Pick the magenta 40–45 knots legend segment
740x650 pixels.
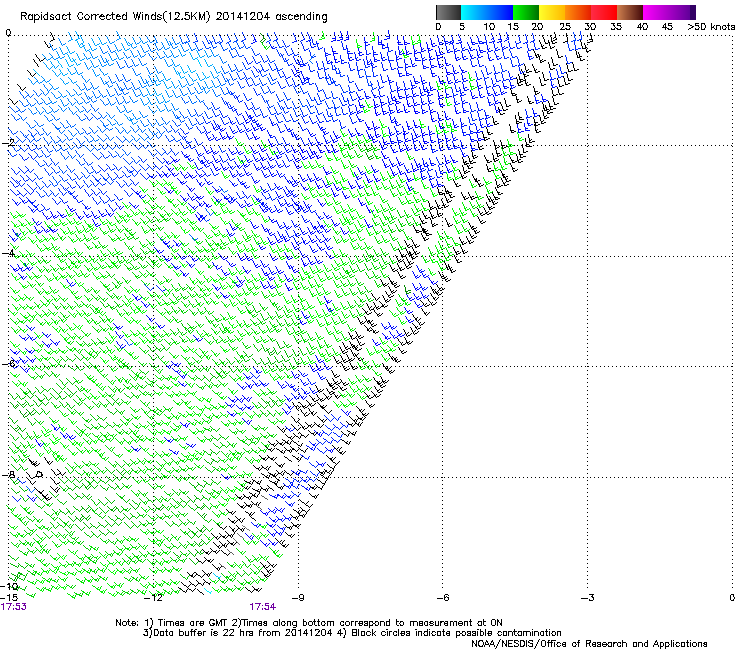click(x=656, y=12)
